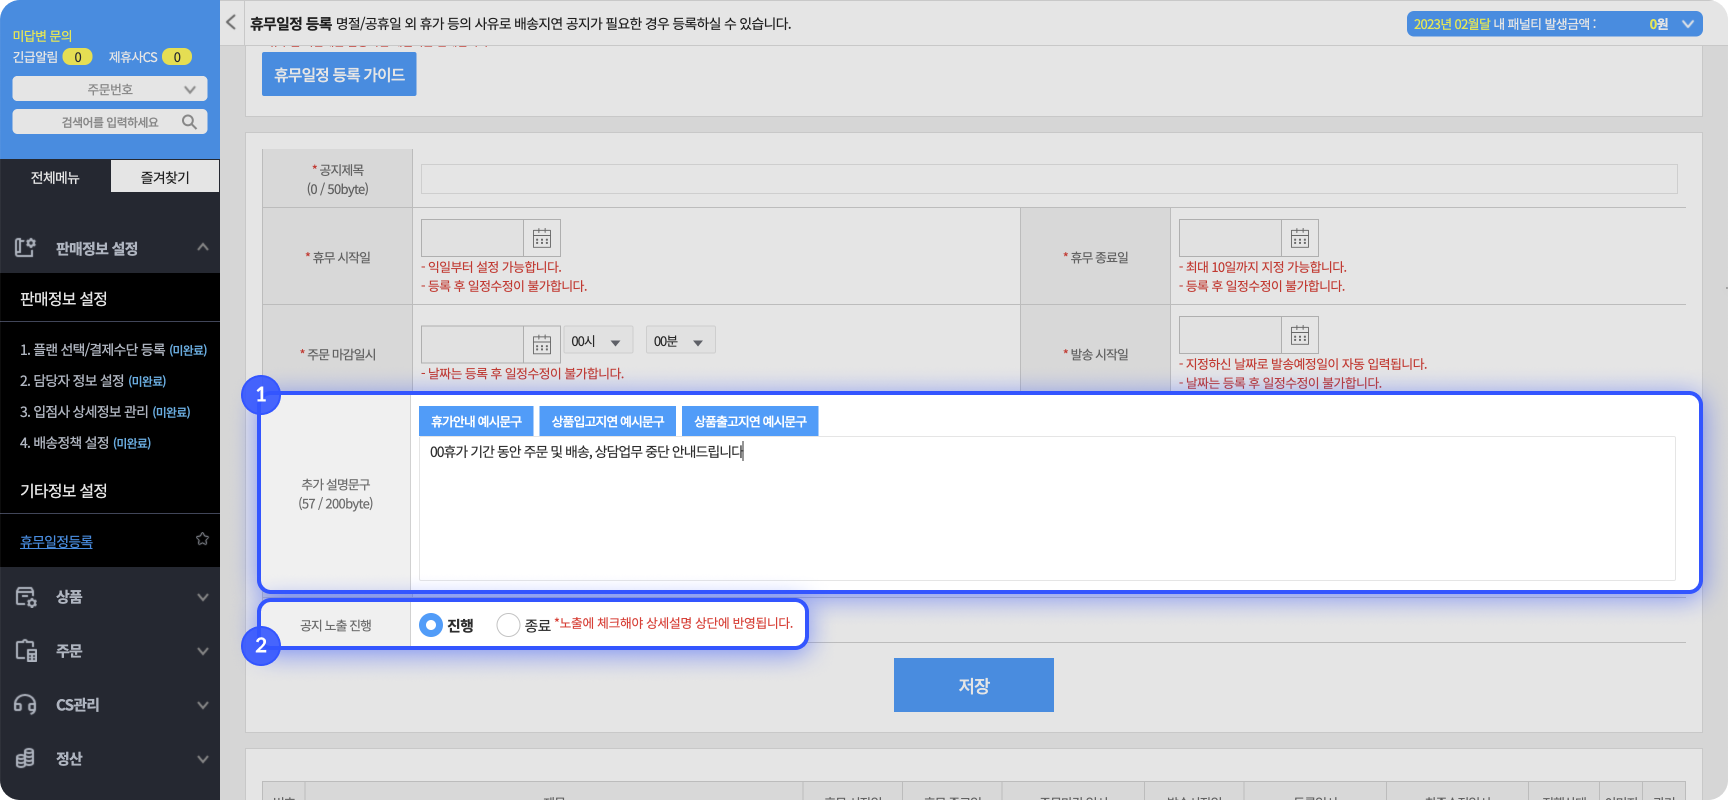1728x800 pixels.
Task: Click the 휴무일정 등록 가이드 button
Action: (339, 75)
